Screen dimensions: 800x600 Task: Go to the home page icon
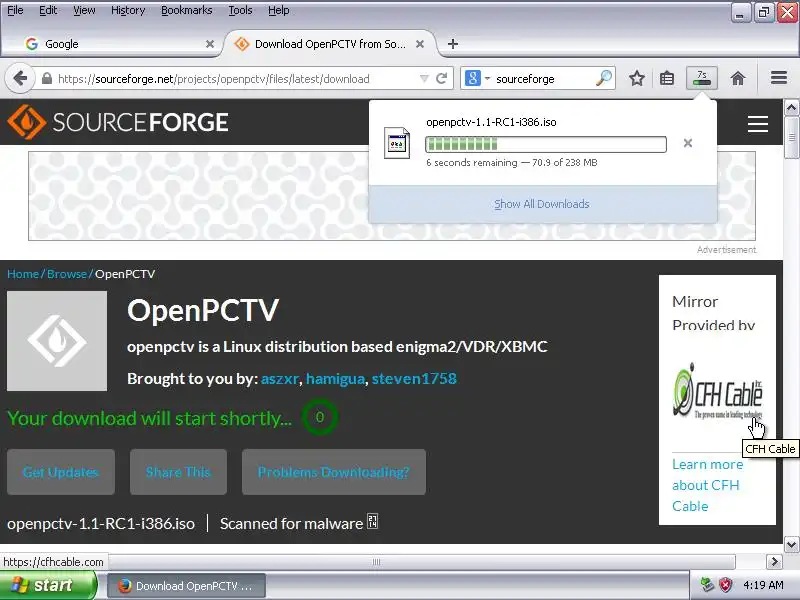(738, 79)
